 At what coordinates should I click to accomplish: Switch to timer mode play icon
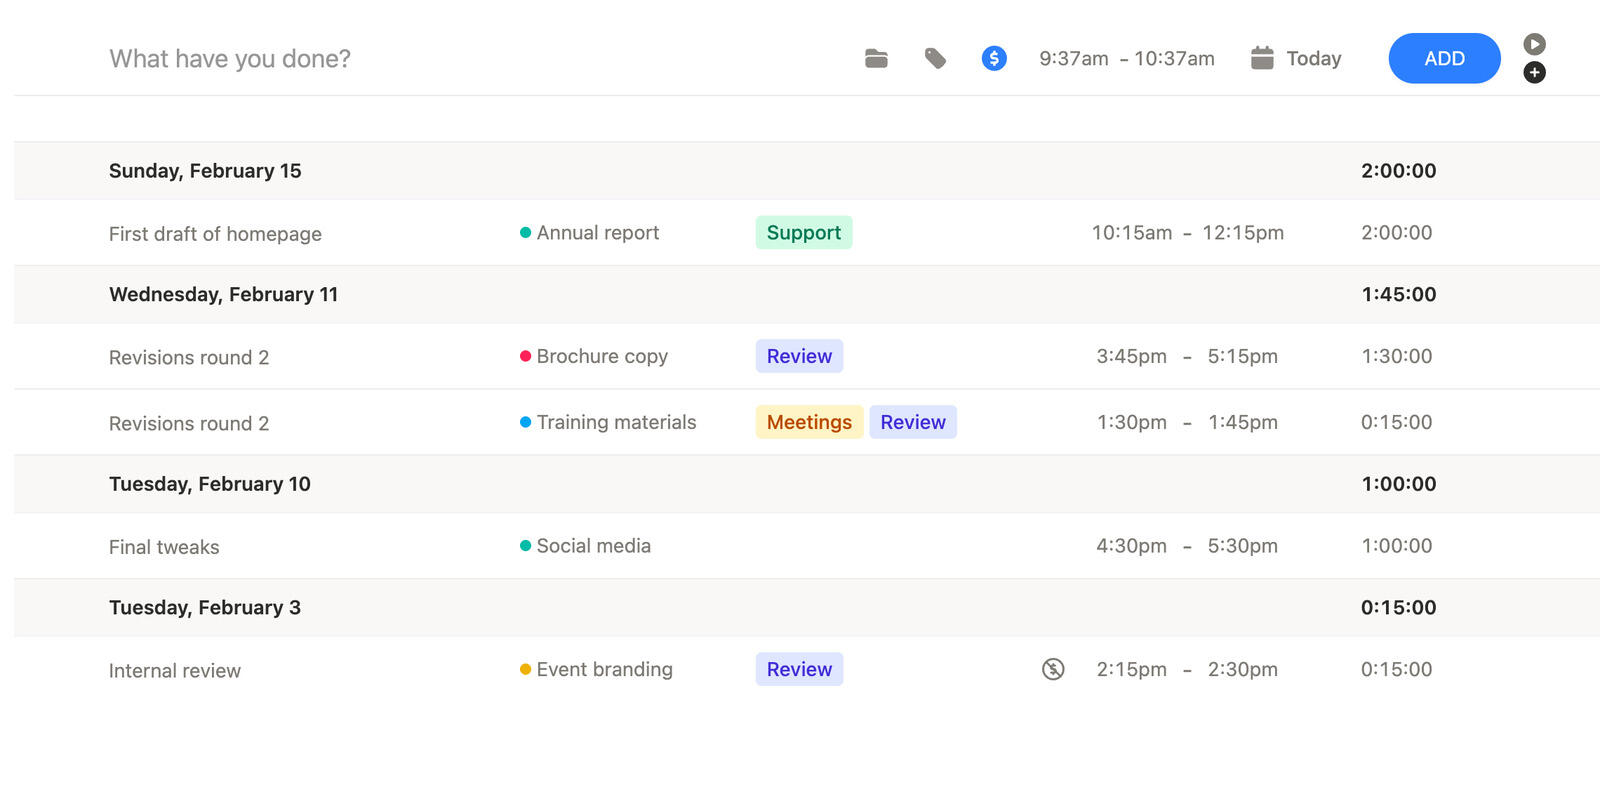pyautogui.click(x=1534, y=44)
